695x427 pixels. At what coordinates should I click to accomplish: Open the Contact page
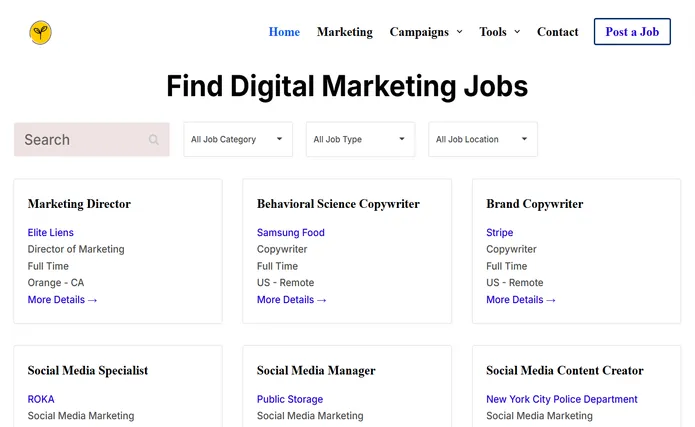tap(558, 32)
